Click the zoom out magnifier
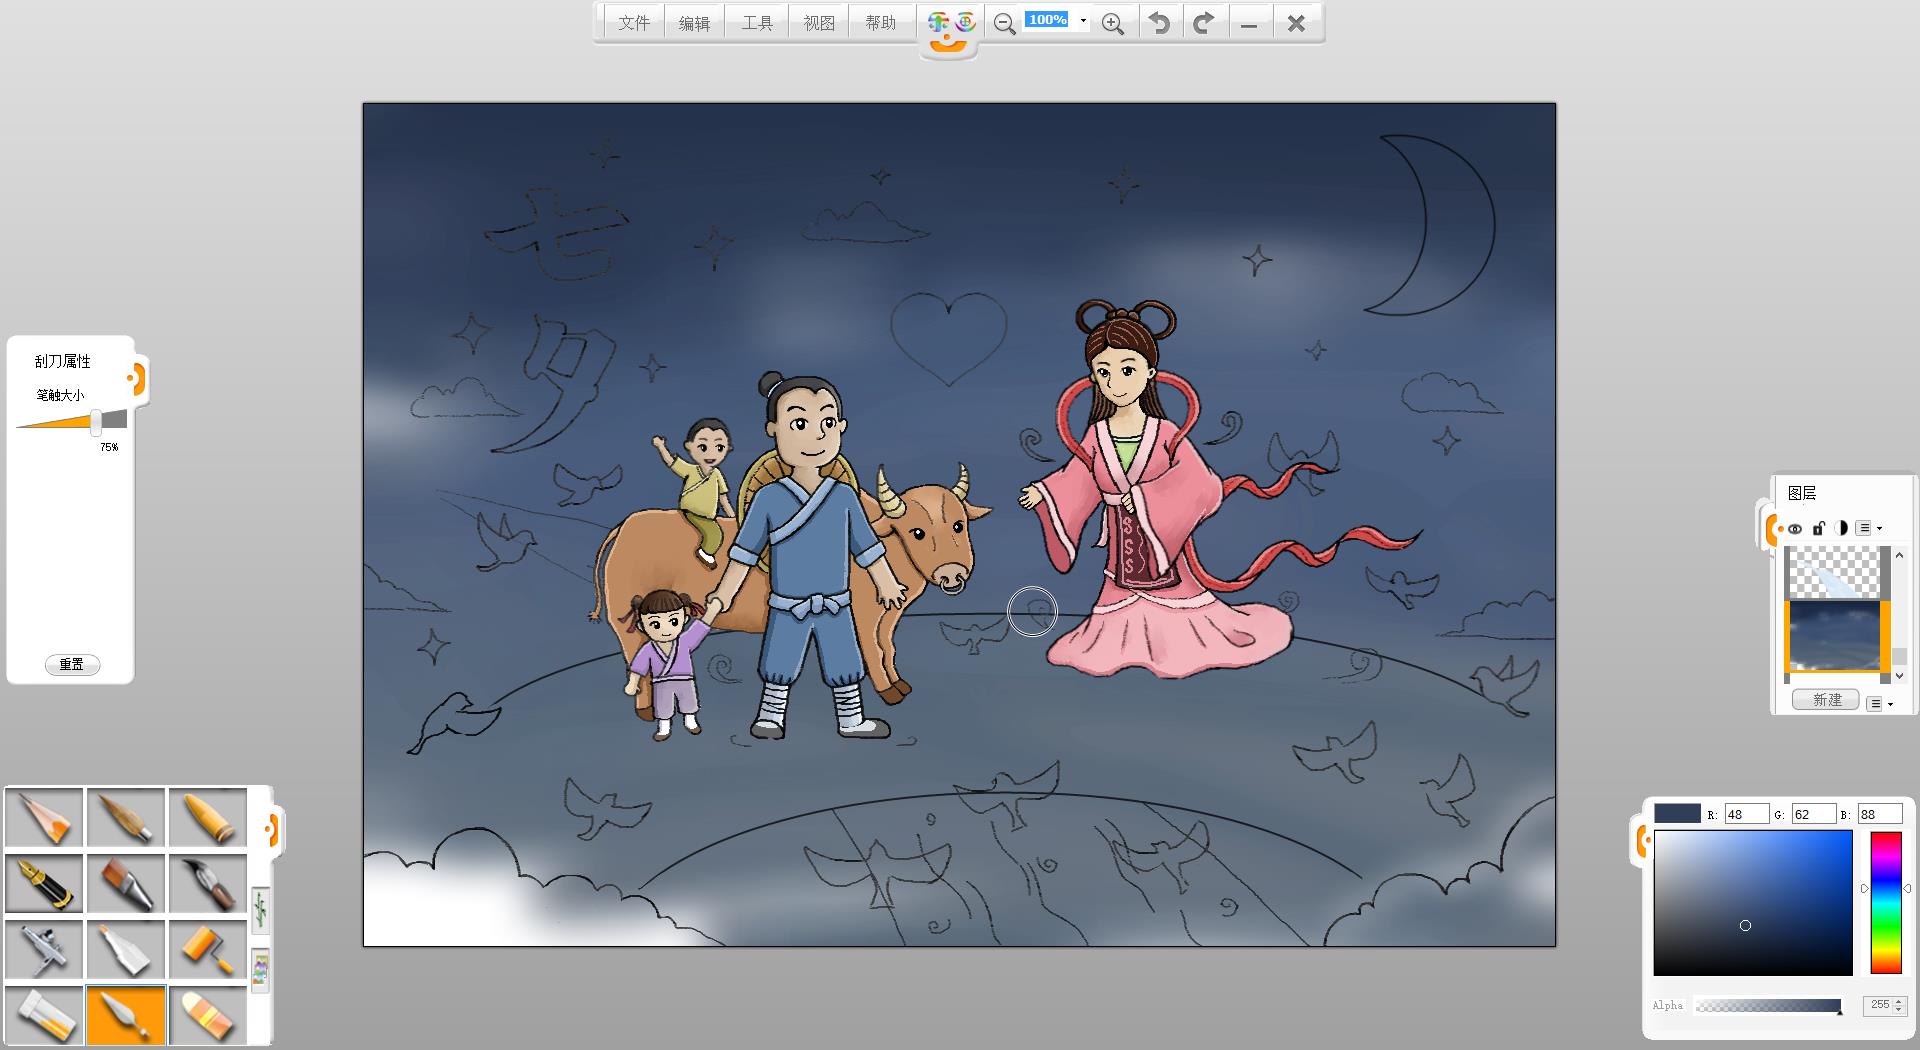 click(1004, 23)
